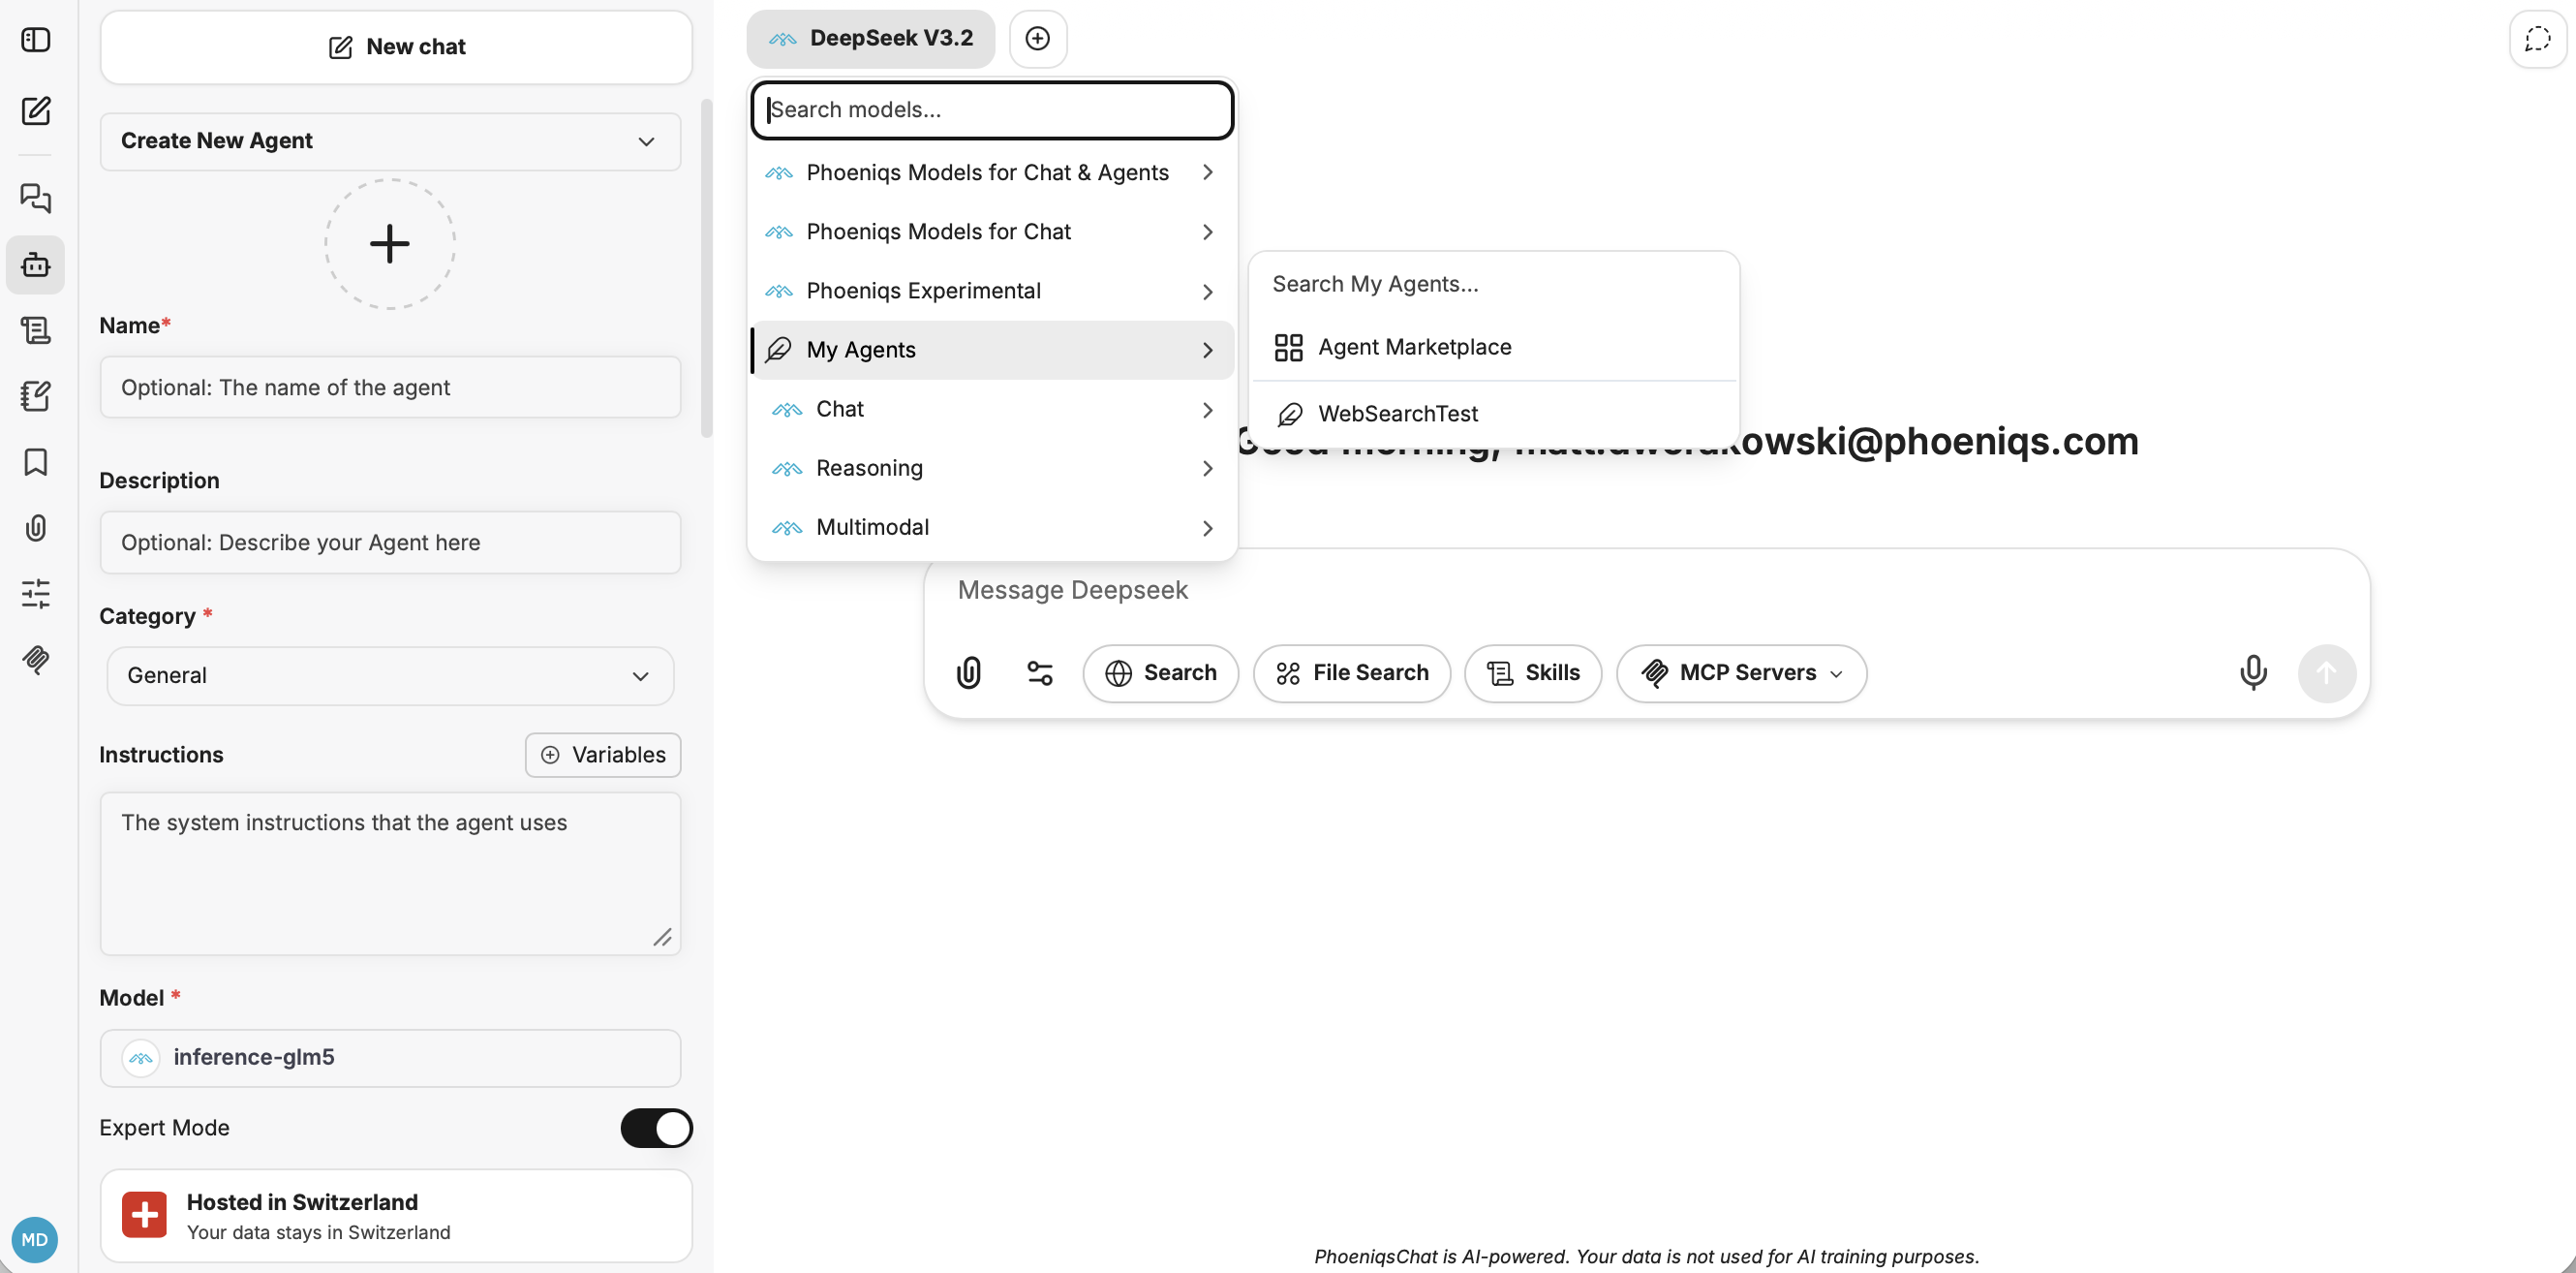Attach a file using the message box paperclip
This screenshot has width=2576, height=1273.
point(968,673)
